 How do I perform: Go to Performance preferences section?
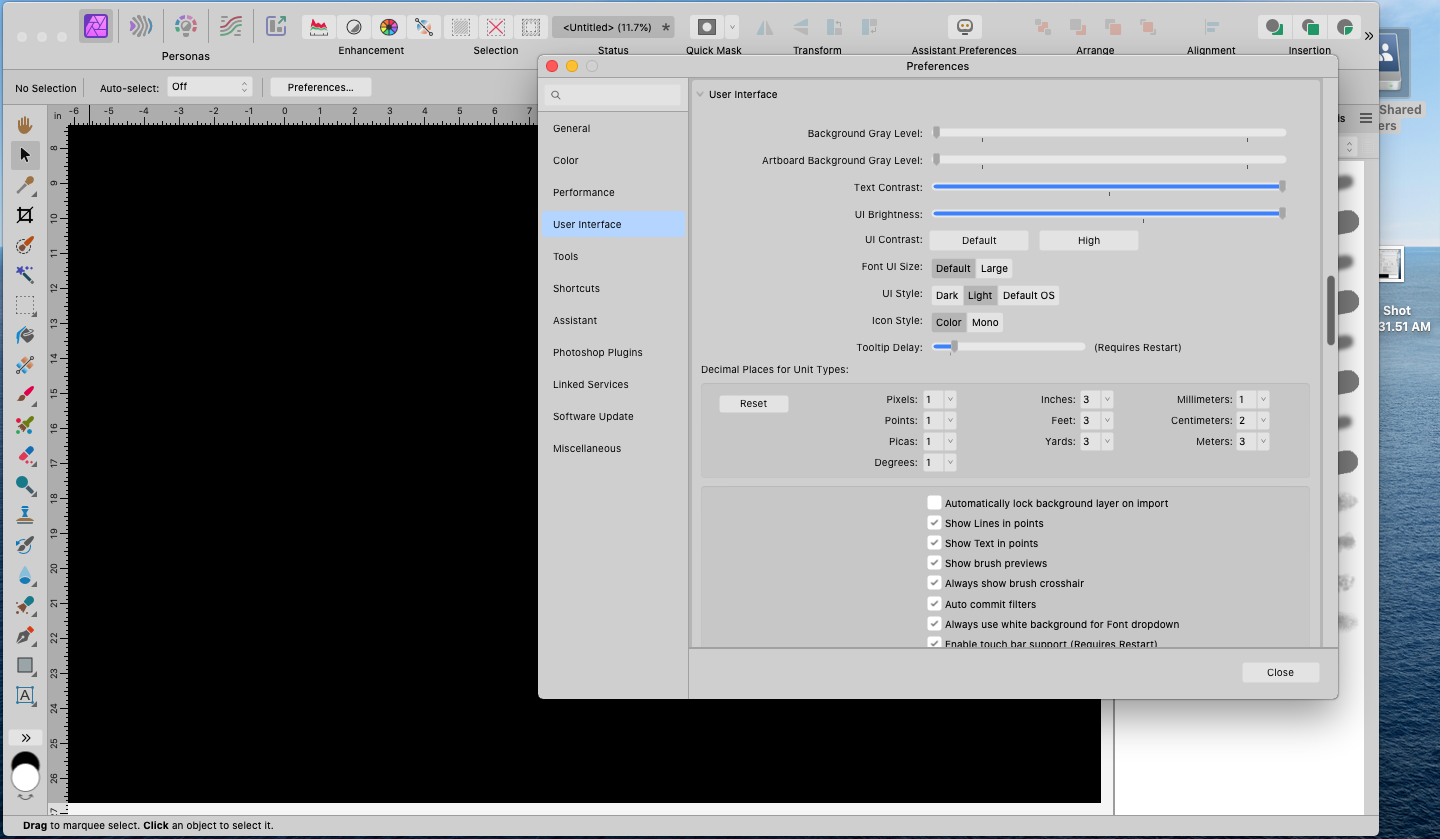(583, 192)
